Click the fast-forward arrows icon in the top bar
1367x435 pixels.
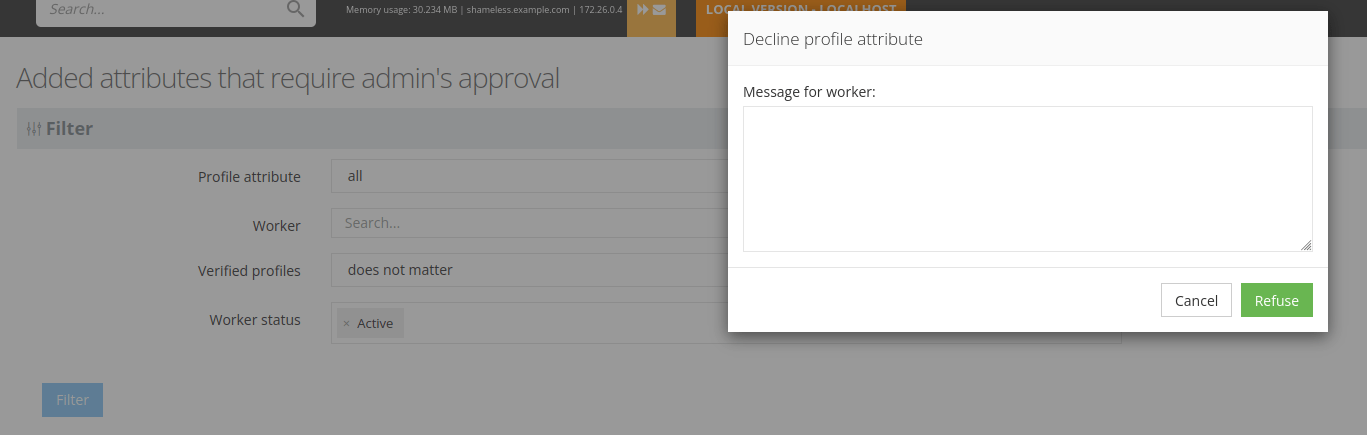click(643, 9)
